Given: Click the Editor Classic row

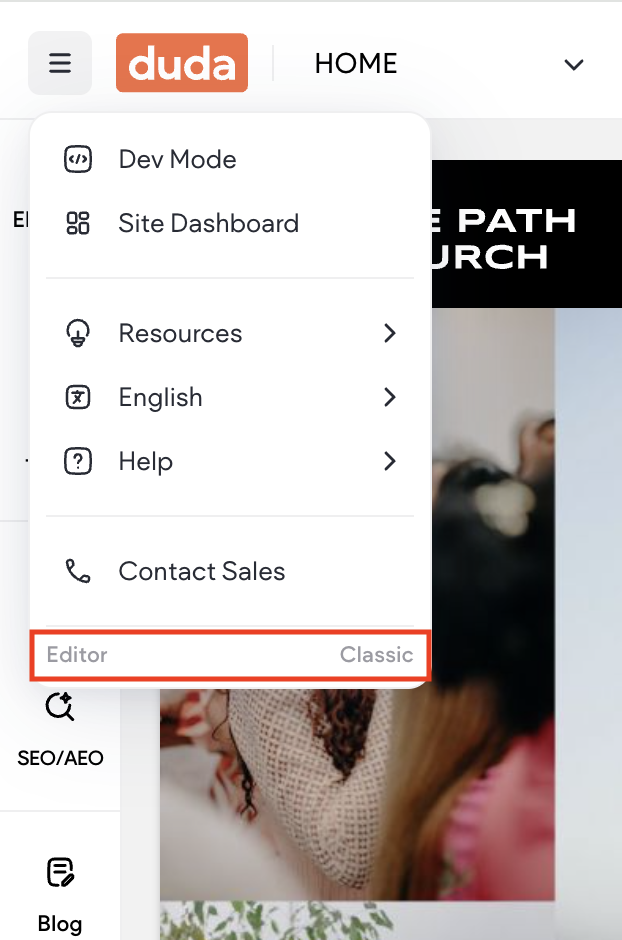Looking at the screenshot, I should tap(230, 655).
